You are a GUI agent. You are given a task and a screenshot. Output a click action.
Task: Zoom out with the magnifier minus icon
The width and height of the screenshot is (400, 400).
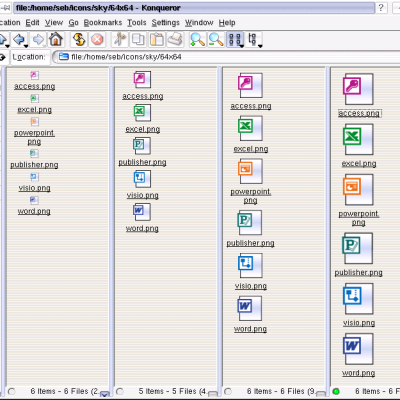(x=216, y=39)
